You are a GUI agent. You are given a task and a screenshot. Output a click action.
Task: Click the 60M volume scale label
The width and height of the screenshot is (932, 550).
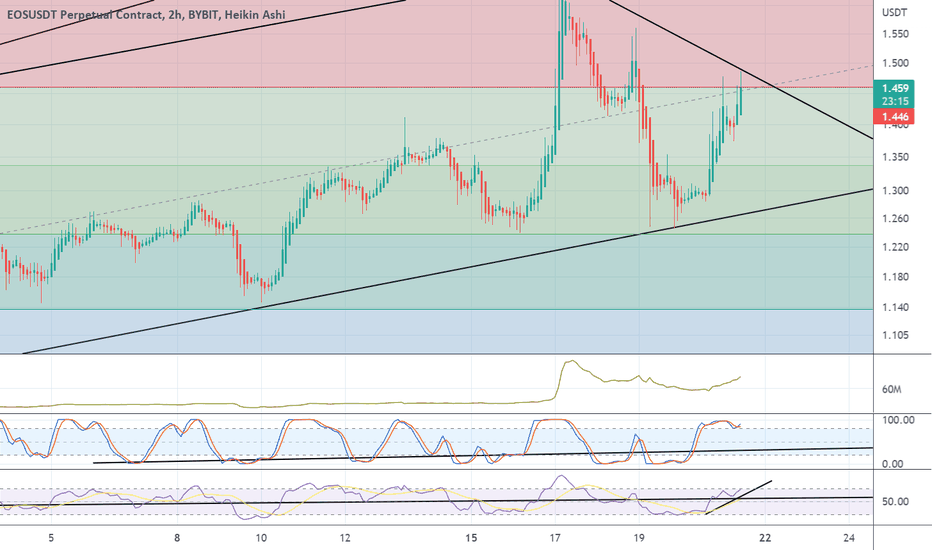(892, 390)
